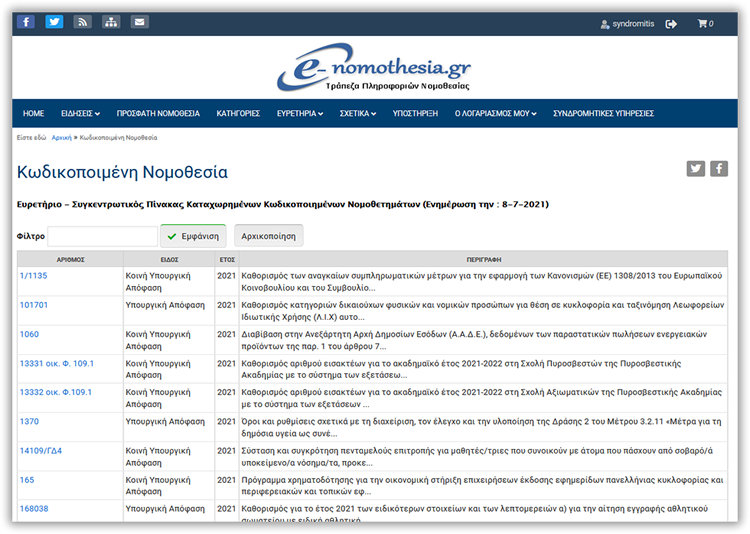Viewport: 750px width, 534px height.
Task: Click the ΕΙΔΟΣ column header
Action: point(169,259)
